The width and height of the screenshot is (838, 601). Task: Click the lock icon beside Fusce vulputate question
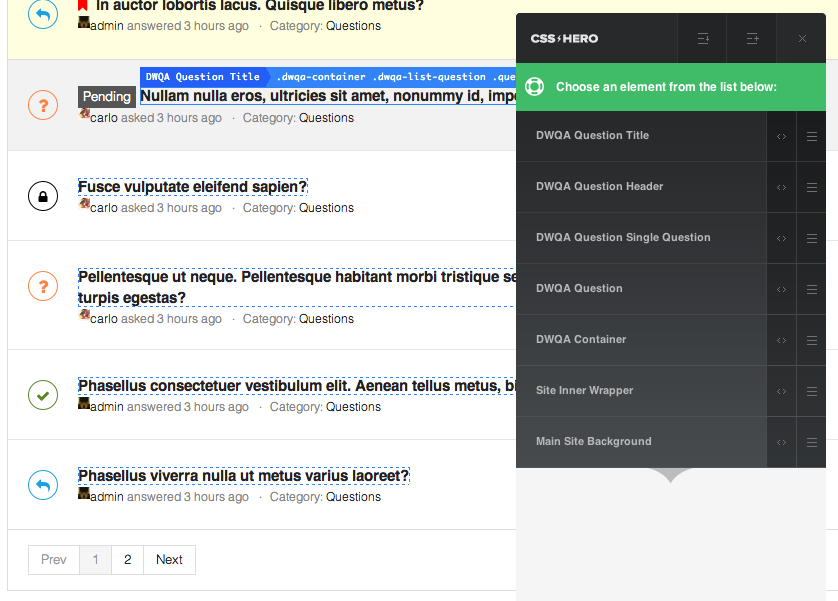tap(43, 196)
